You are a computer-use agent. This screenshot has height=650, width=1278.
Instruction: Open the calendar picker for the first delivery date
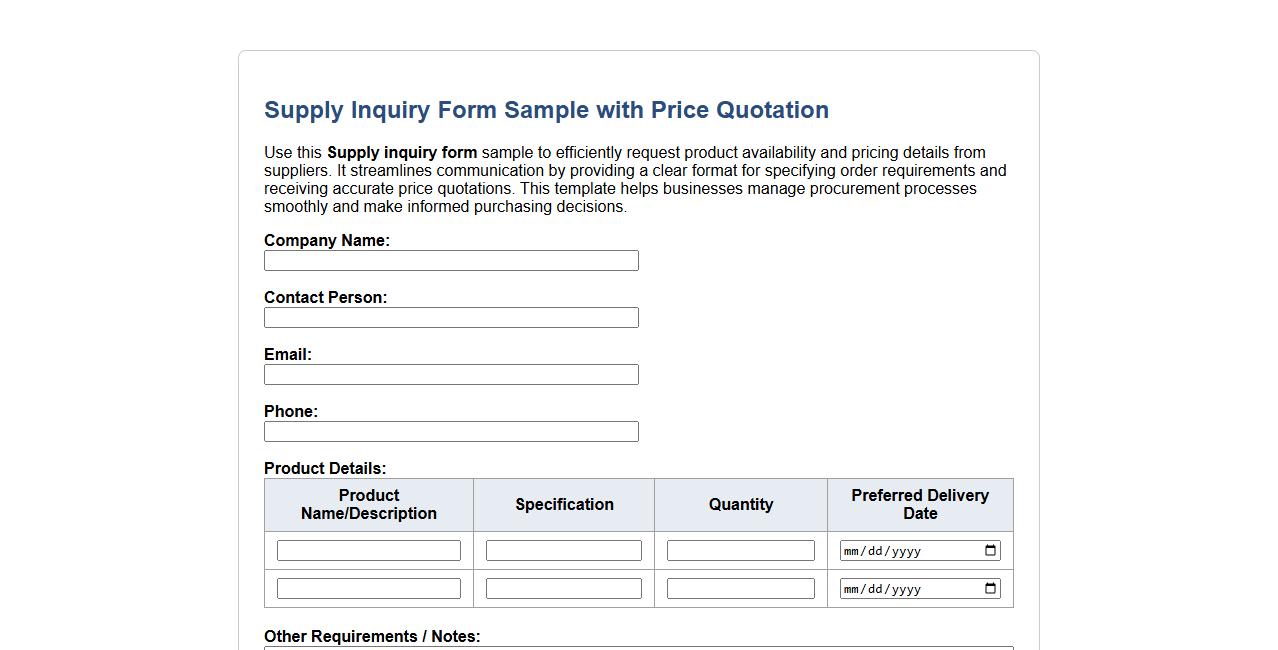[x=989, y=549]
